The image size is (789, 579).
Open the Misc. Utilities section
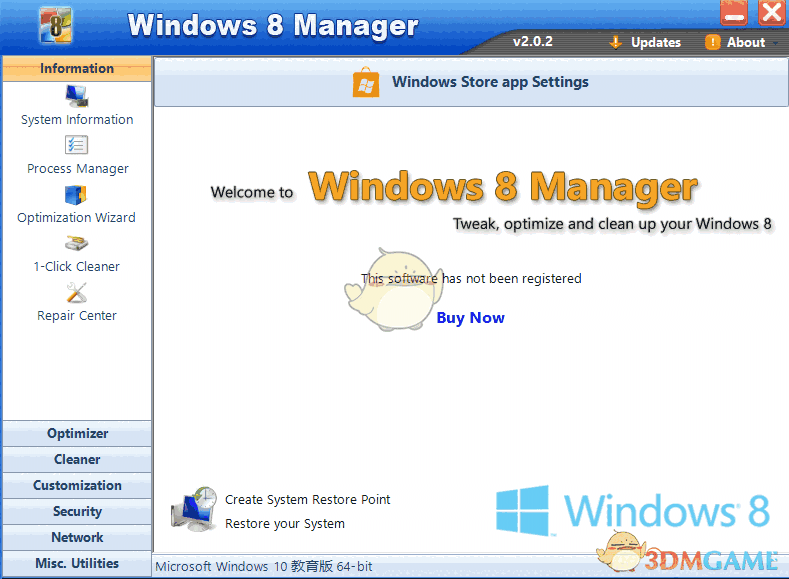tap(77, 563)
